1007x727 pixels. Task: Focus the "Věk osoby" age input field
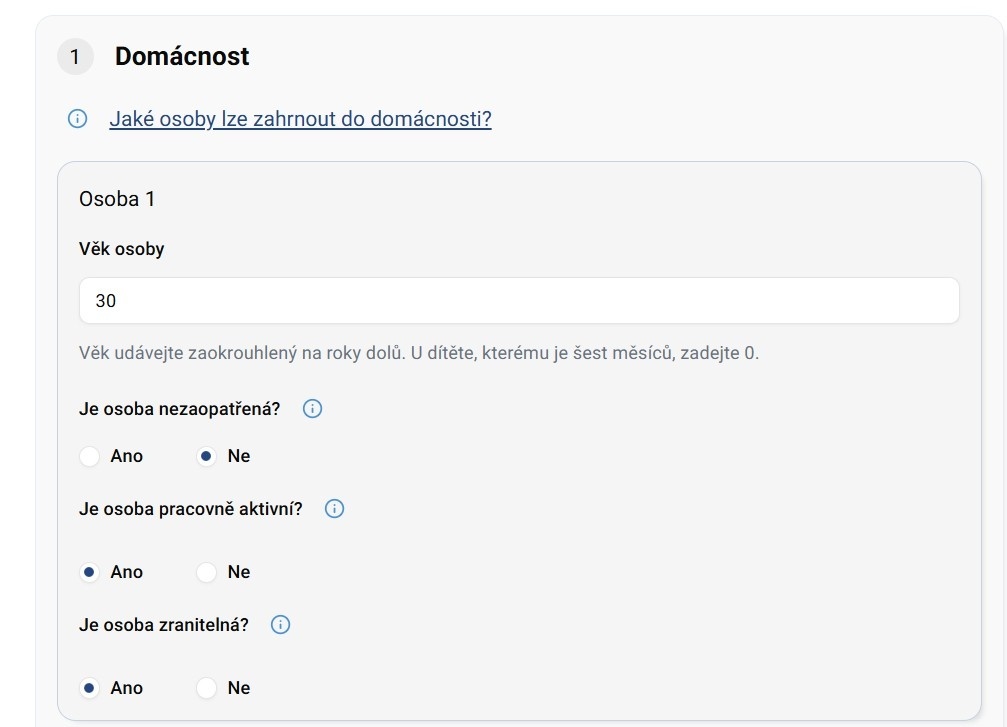[519, 301]
